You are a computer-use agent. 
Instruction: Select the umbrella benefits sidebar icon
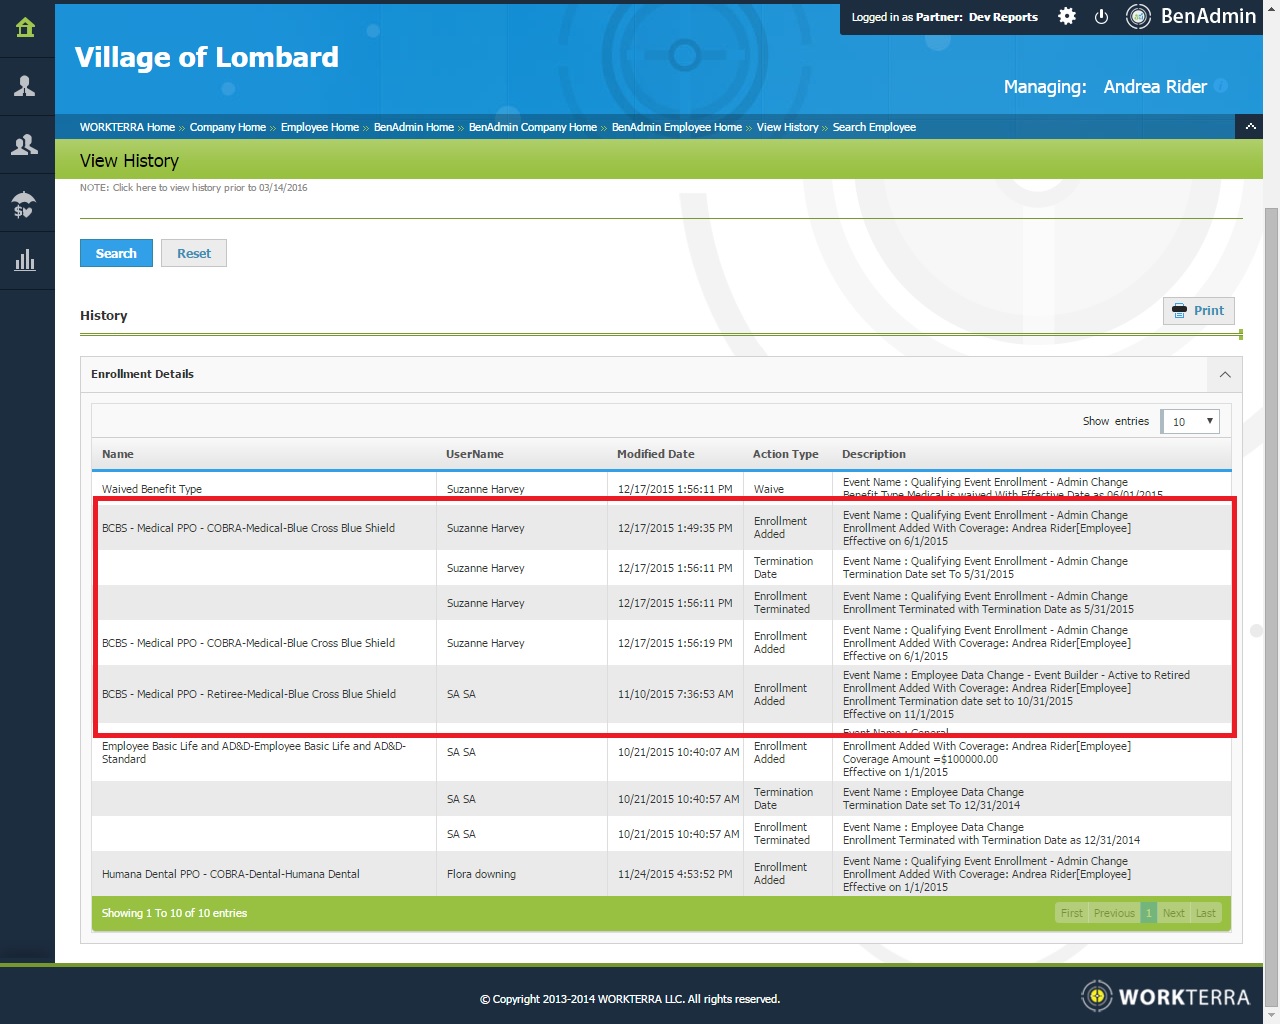tap(25, 204)
